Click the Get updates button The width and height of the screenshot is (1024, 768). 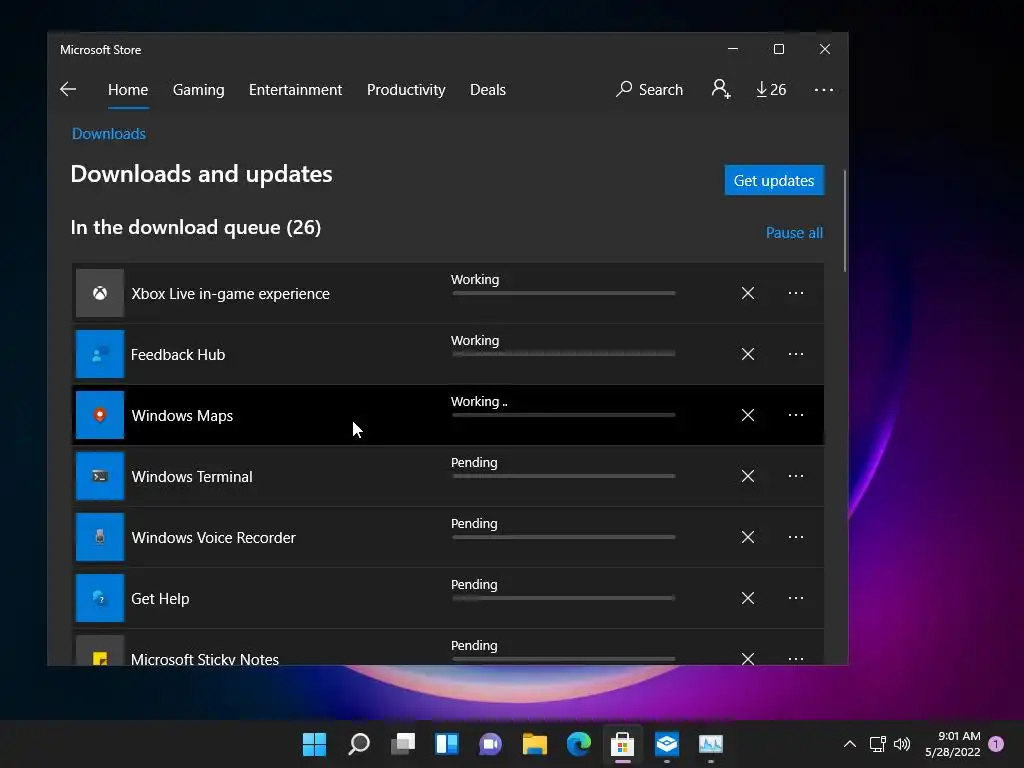pos(774,180)
